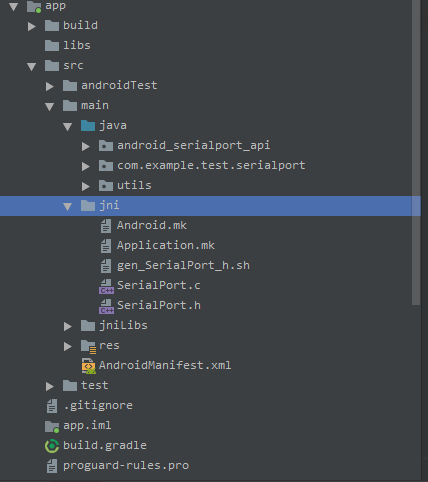Click the vertical scrollbar thumb
Screen dimensions: 428x482
[x=416, y=152]
